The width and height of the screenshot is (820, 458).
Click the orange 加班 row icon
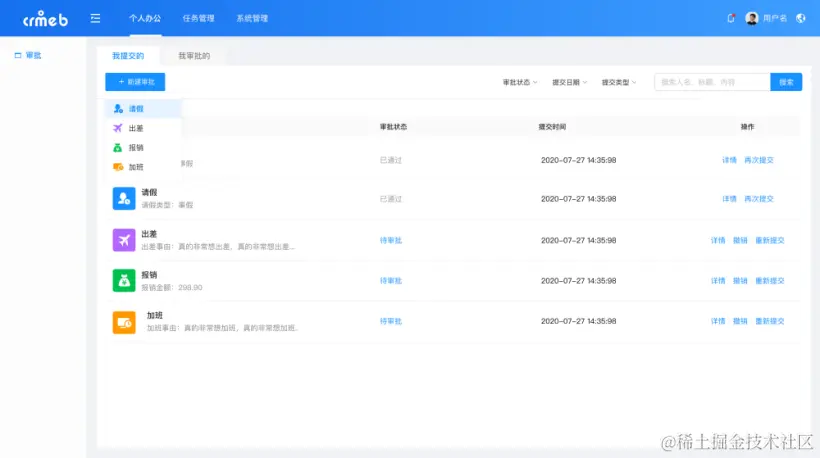(124, 322)
